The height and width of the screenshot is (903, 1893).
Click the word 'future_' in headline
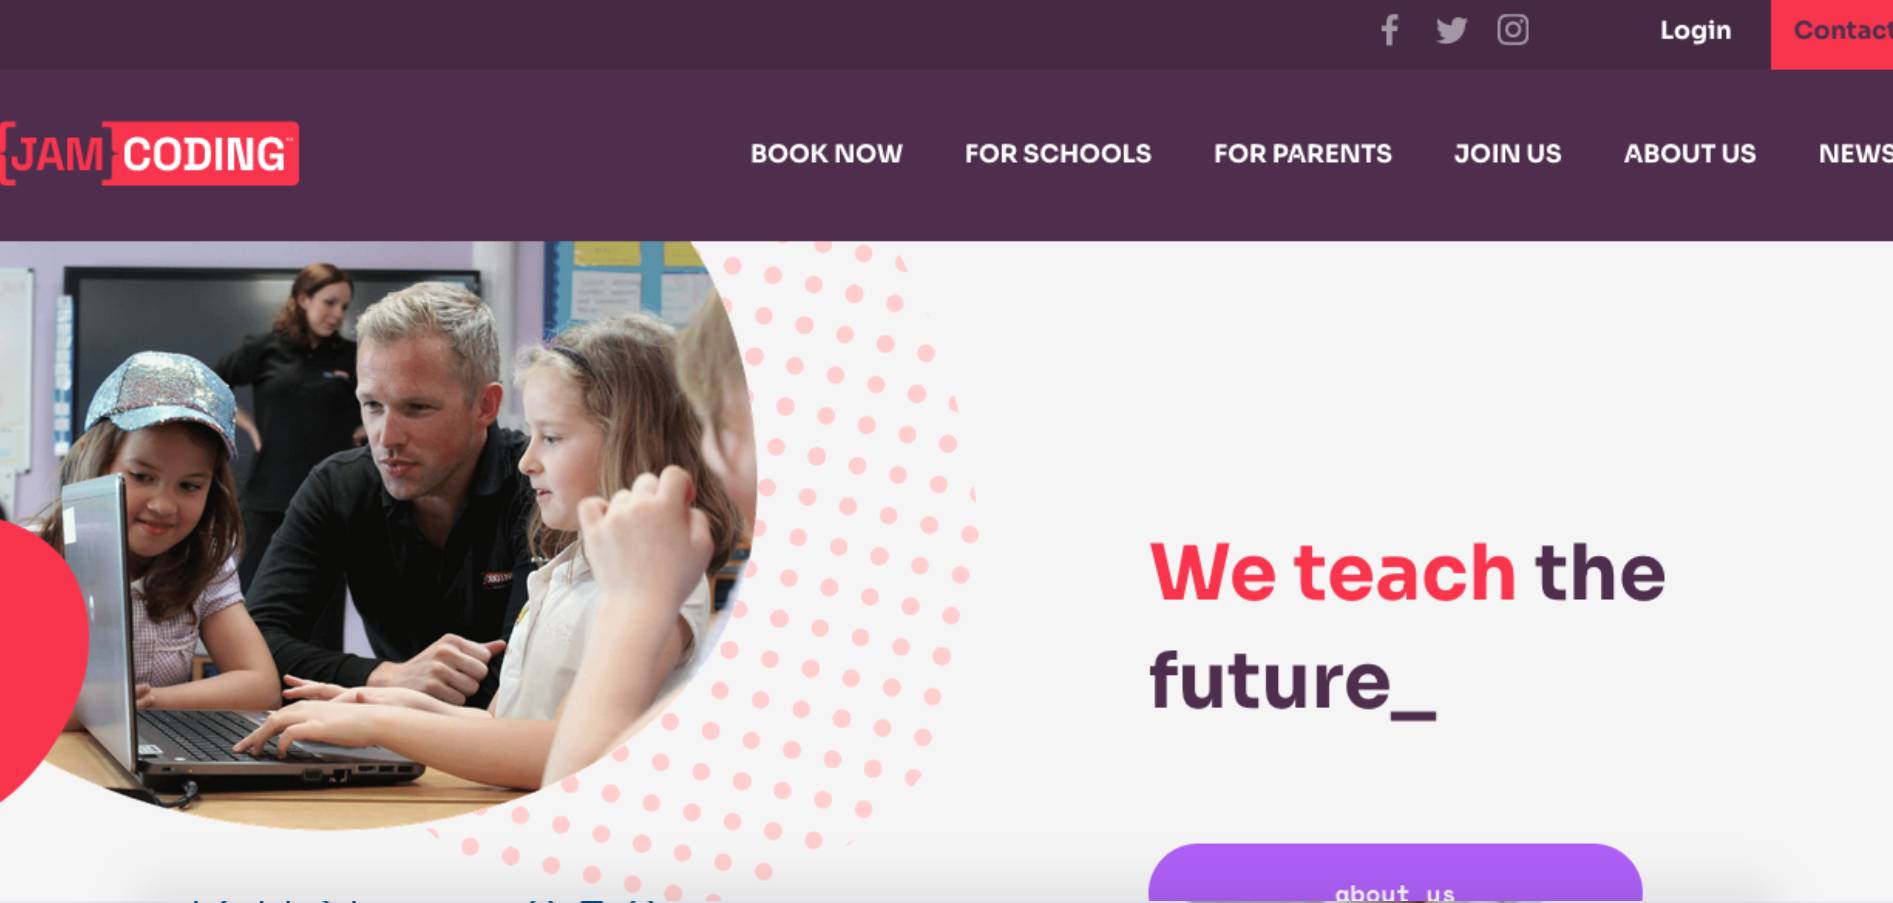pyautogui.click(x=1292, y=681)
